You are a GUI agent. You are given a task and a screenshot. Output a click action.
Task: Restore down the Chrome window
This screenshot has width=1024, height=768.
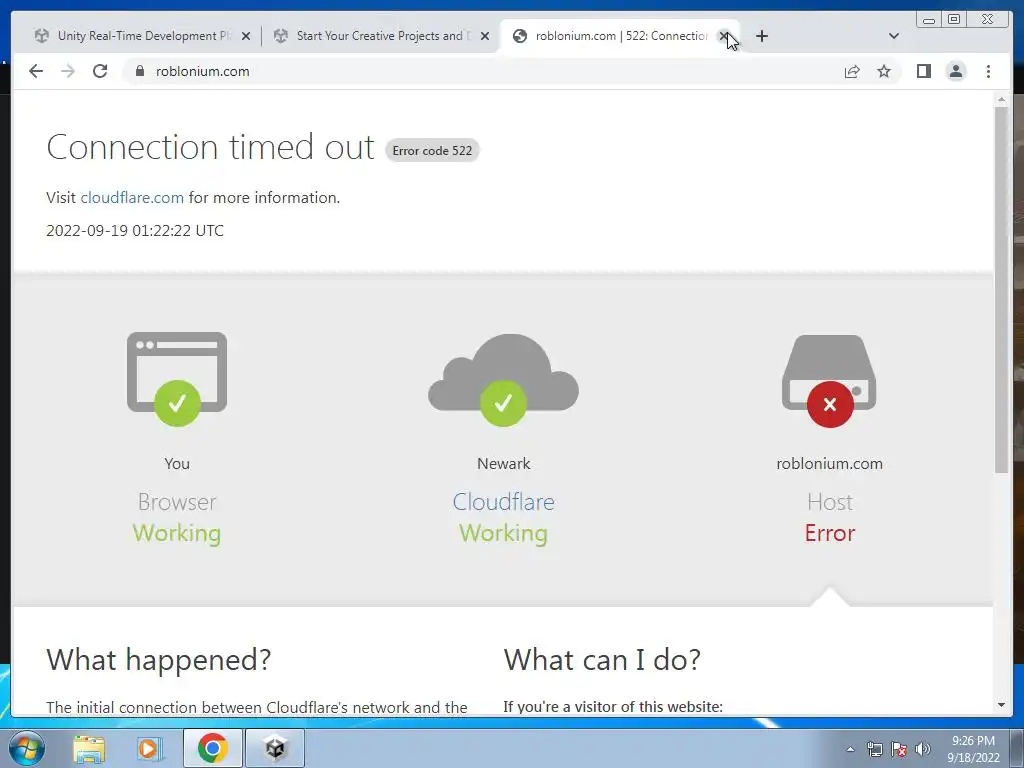point(954,20)
